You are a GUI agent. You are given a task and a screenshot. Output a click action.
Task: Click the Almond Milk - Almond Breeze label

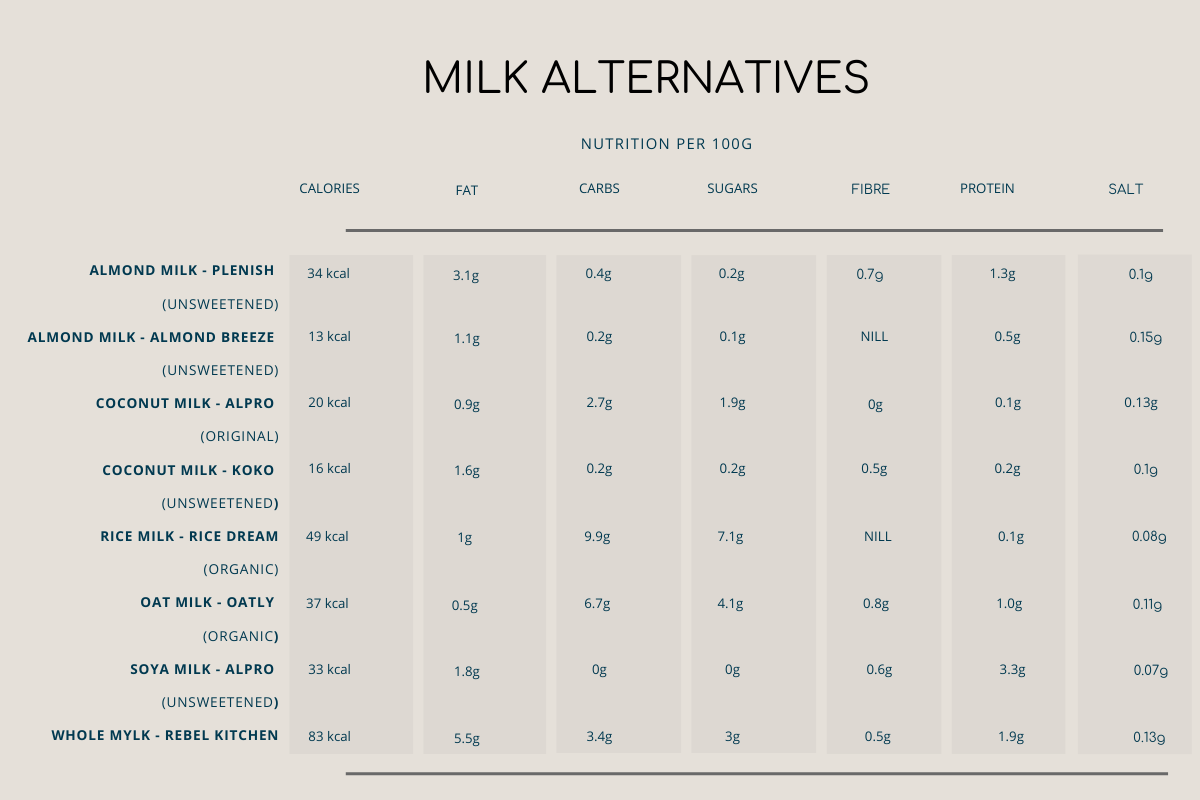tap(151, 337)
